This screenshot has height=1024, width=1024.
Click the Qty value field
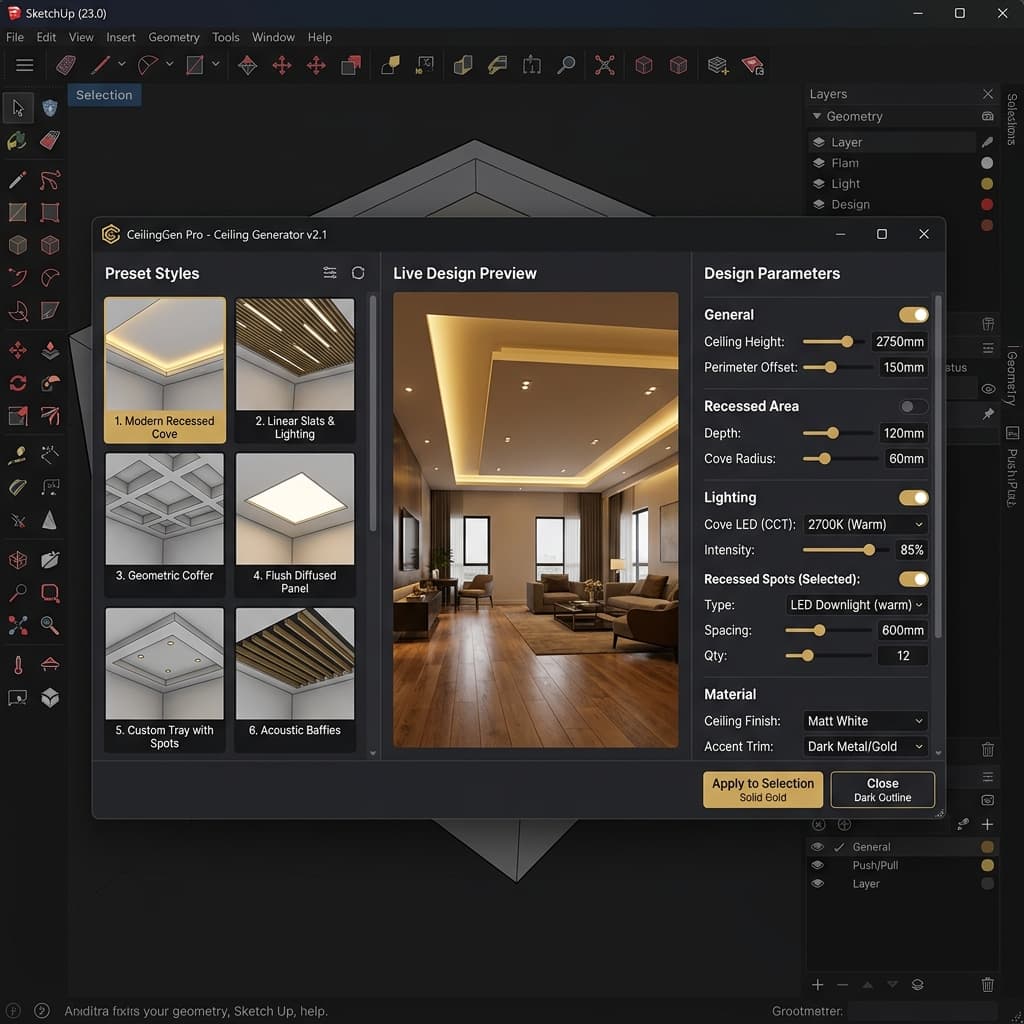click(903, 656)
